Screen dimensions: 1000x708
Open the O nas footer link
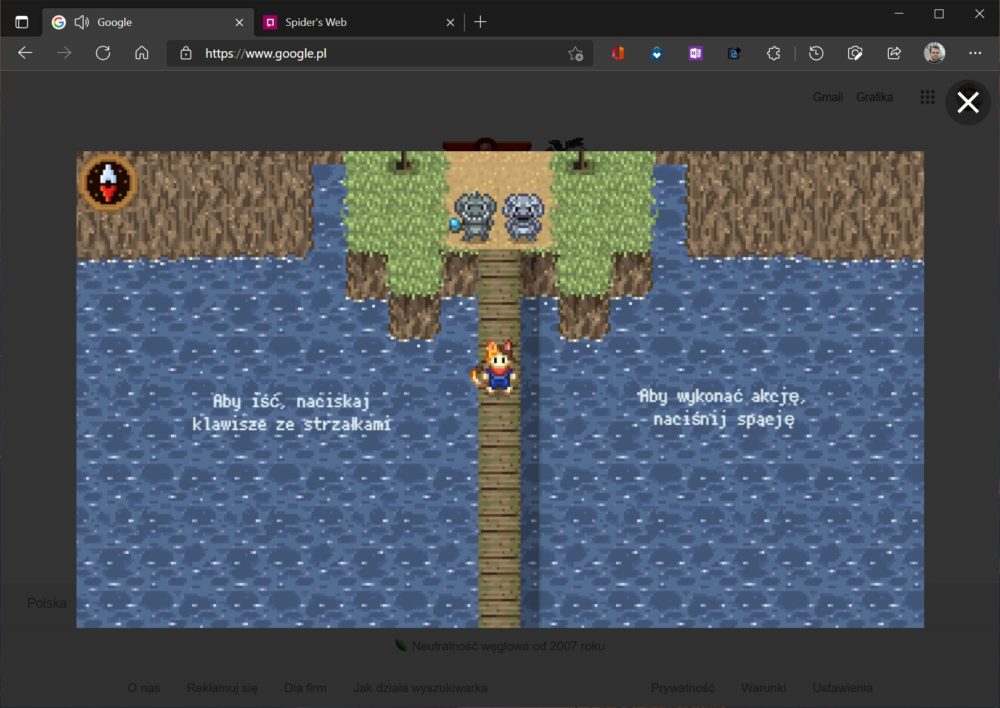click(x=143, y=688)
